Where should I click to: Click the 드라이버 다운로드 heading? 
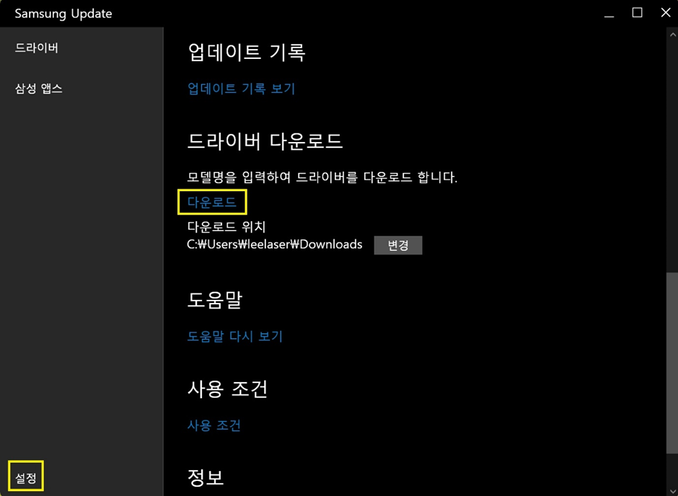(x=265, y=141)
